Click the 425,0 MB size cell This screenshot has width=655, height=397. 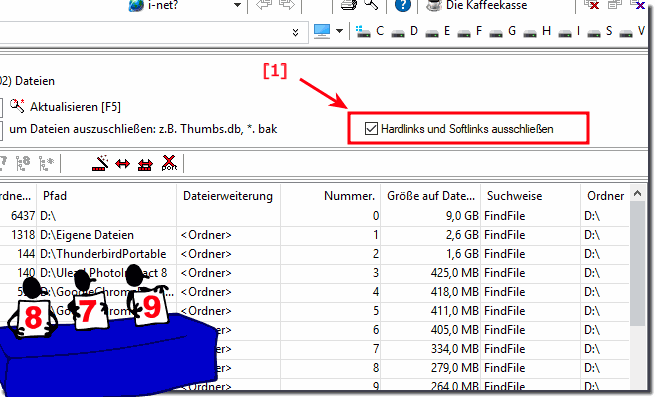point(455,273)
